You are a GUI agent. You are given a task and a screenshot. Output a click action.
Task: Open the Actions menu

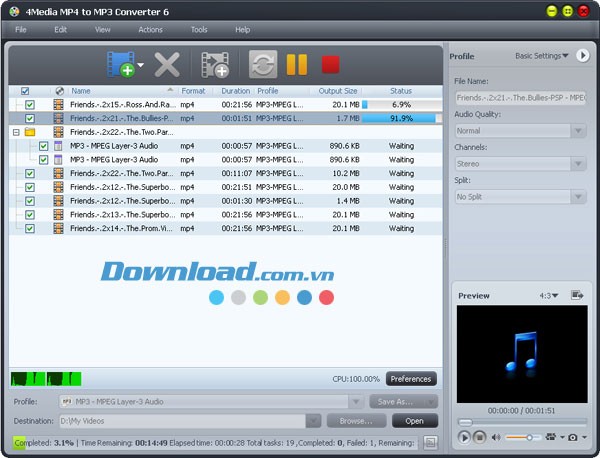pos(150,30)
